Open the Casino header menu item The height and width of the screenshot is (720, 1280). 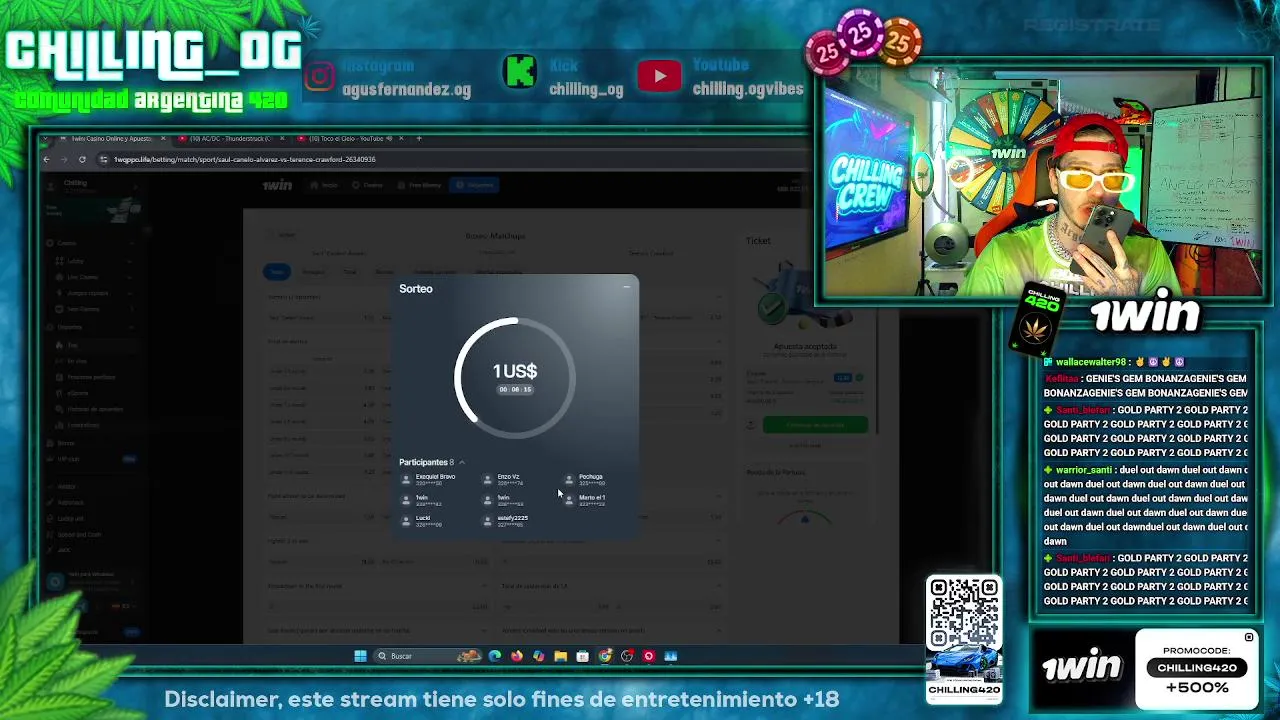coord(368,185)
